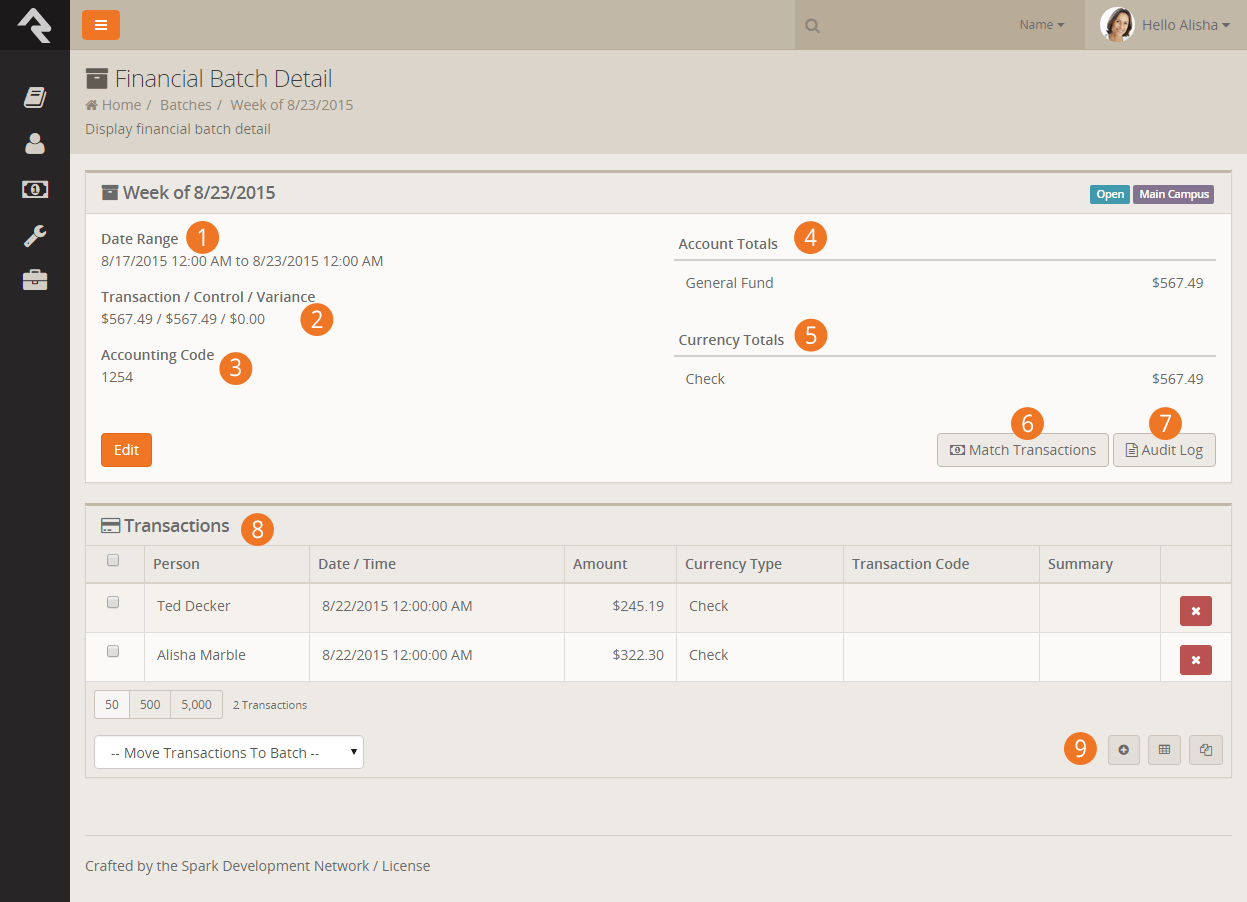Image resolution: width=1247 pixels, height=902 pixels.
Task: Tick the checkbox for Ted Decker
Action: pyautogui.click(x=113, y=602)
